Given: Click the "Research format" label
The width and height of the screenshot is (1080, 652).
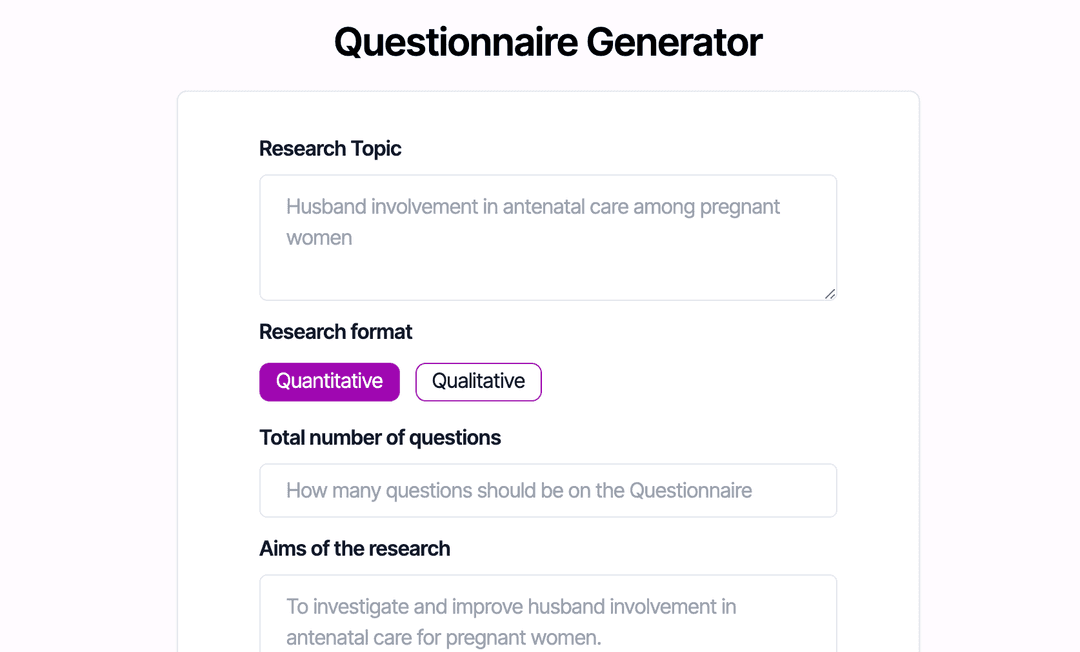Looking at the screenshot, I should click(x=335, y=332).
